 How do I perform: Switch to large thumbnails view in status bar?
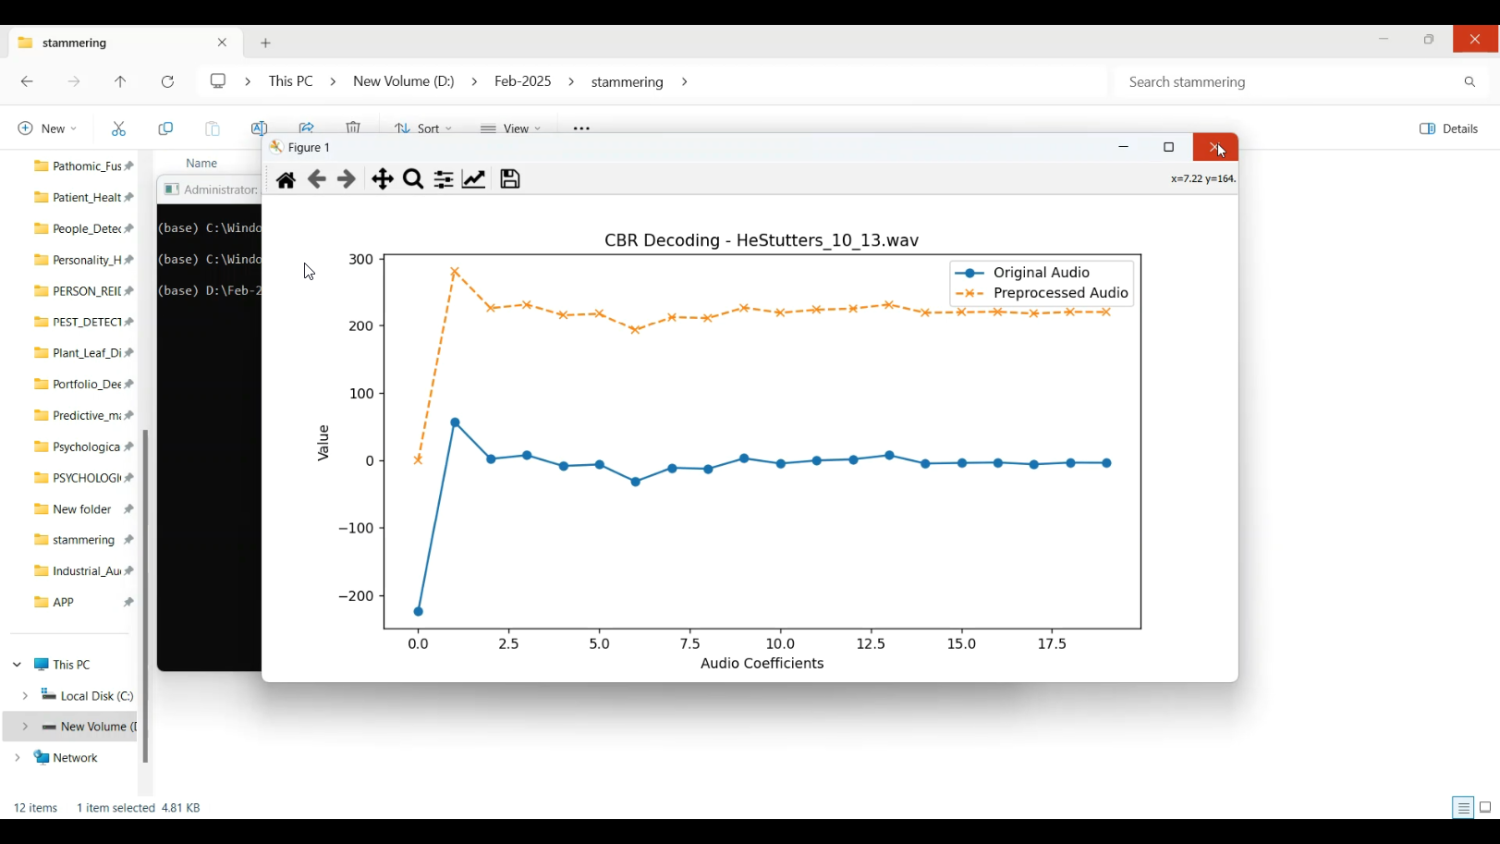1486,808
